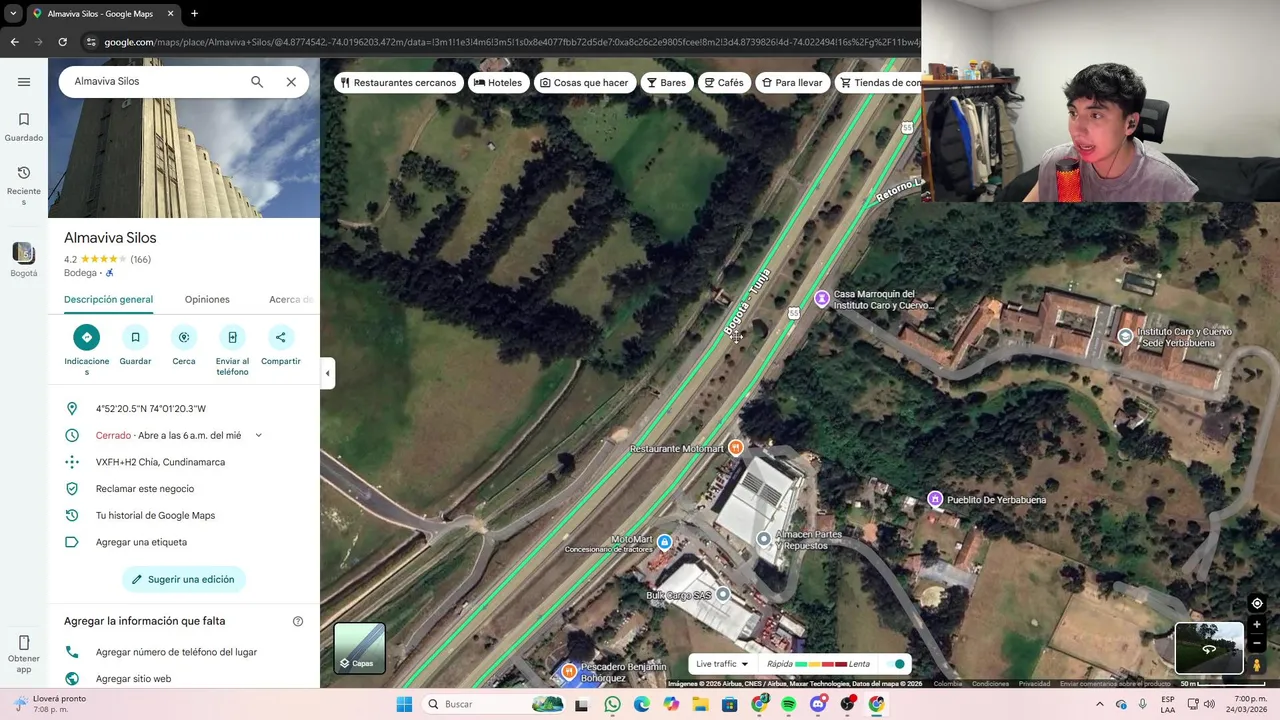The height and width of the screenshot is (720, 1280).
Task: Click the search magnifier icon
Action: tap(257, 82)
